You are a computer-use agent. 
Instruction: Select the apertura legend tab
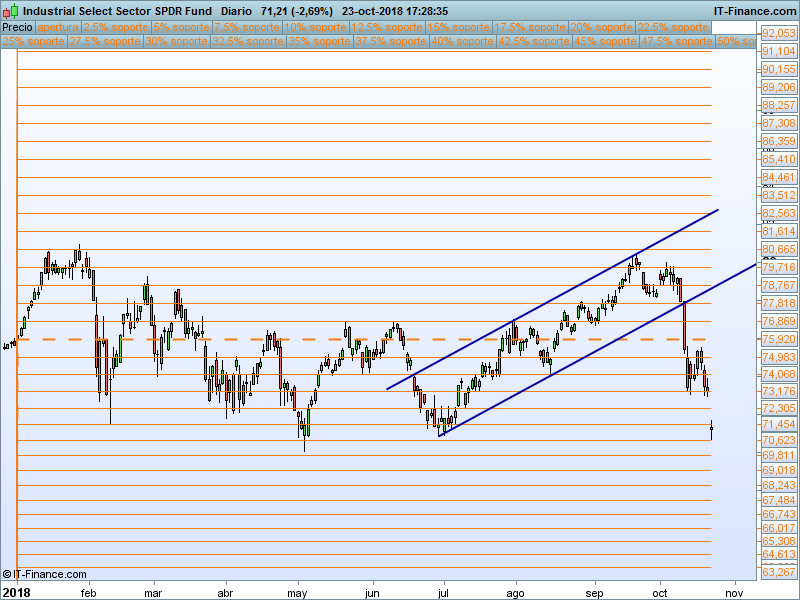(x=58, y=27)
